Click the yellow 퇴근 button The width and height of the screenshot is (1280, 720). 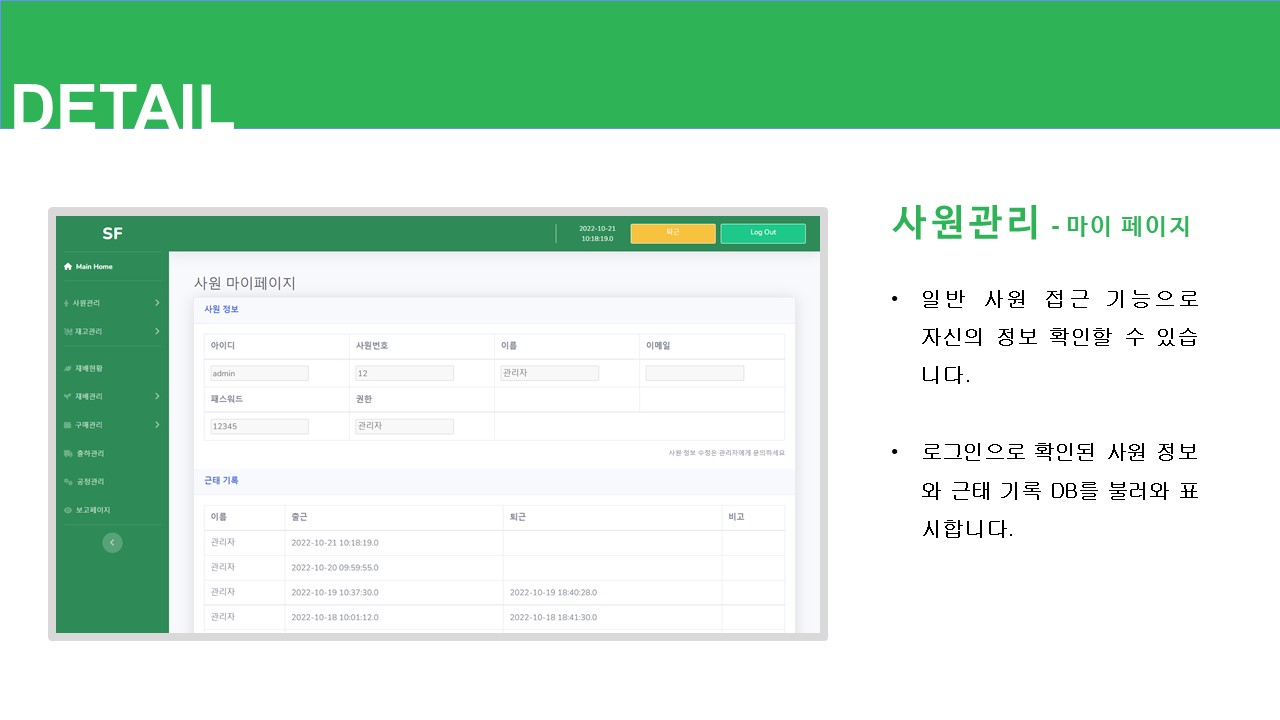[673, 233]
